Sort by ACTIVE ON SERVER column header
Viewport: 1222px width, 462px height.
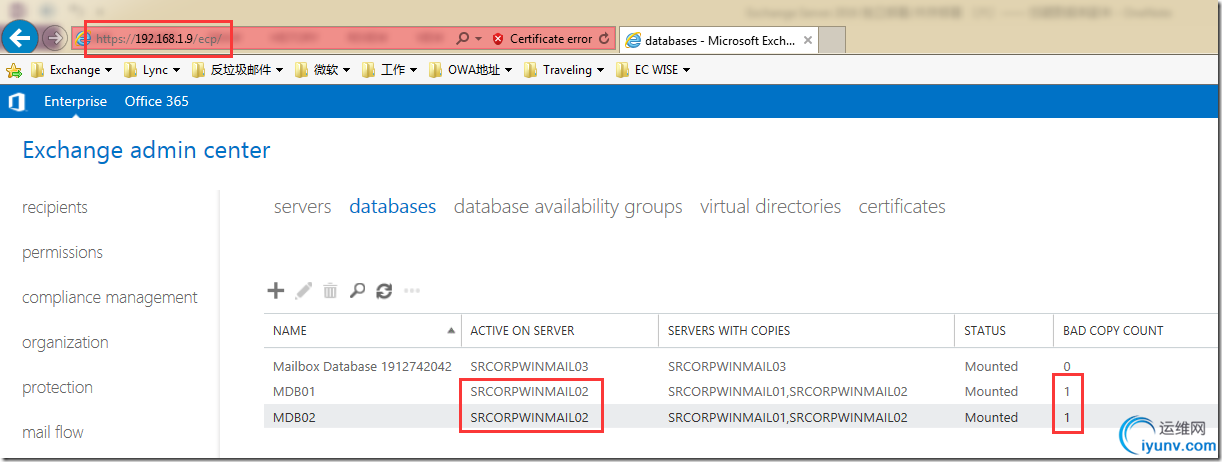click(x=561, y=330)
